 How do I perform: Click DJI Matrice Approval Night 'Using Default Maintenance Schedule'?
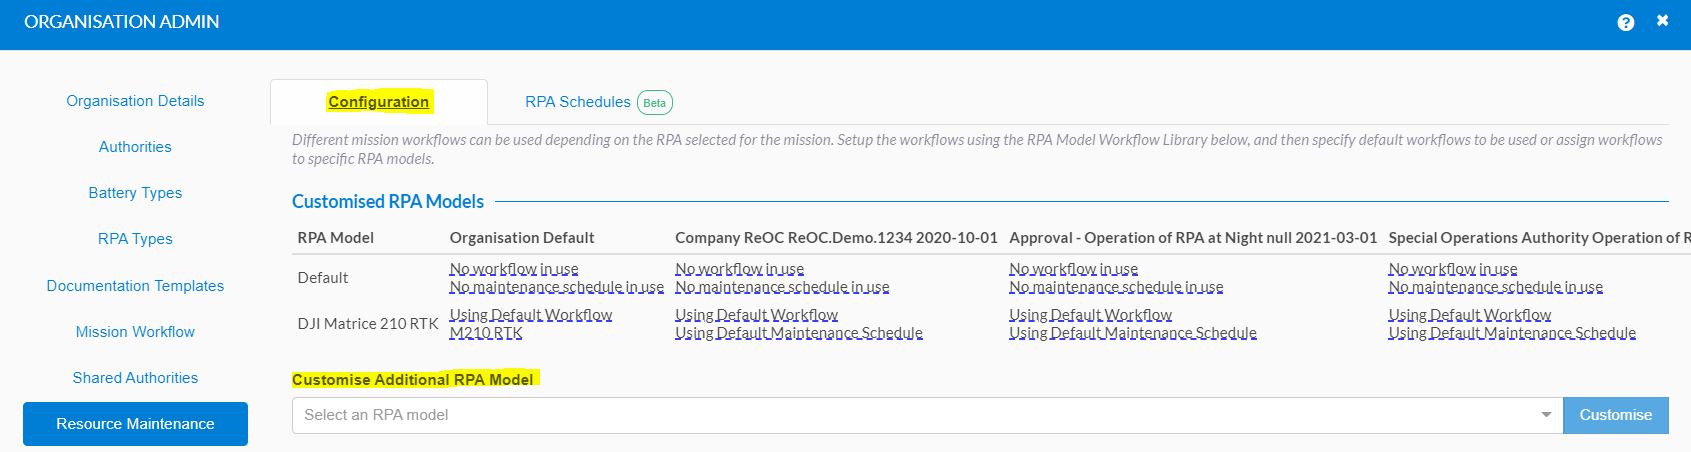(x=1133, y=333)
